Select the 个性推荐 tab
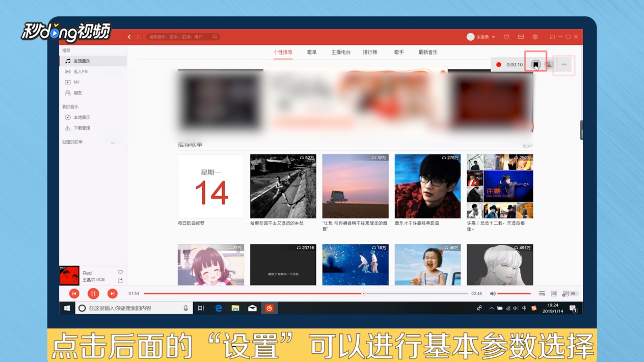The image size is (644, 362). [283, 52]
